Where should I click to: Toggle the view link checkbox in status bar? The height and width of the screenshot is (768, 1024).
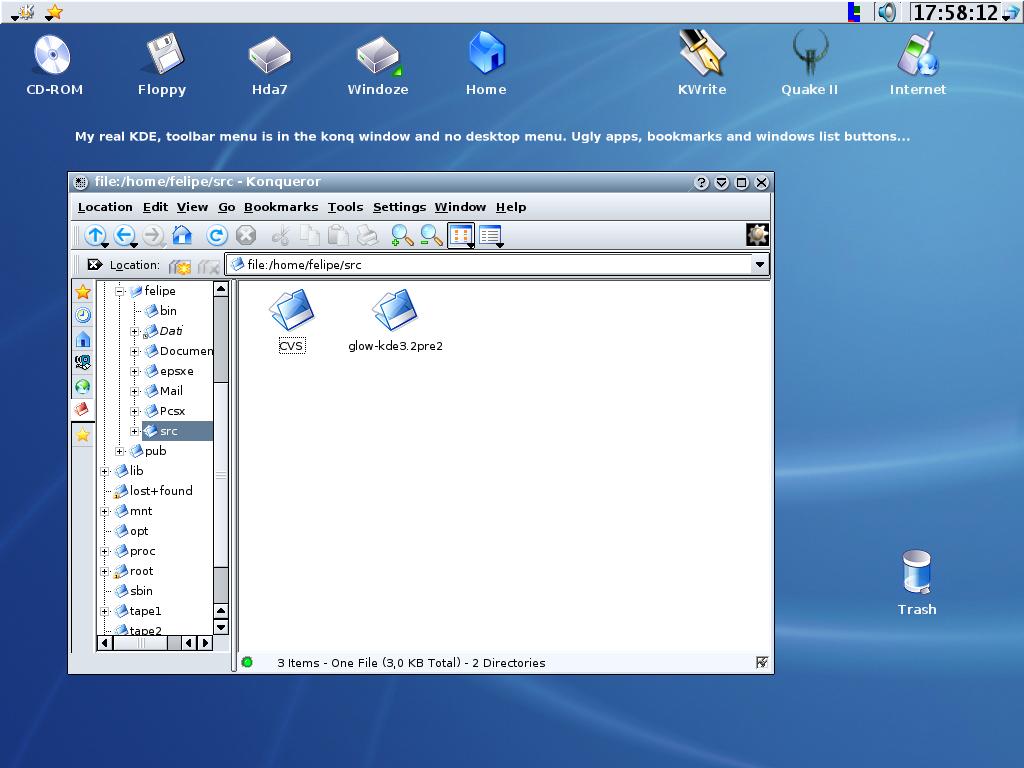(761, 663)
